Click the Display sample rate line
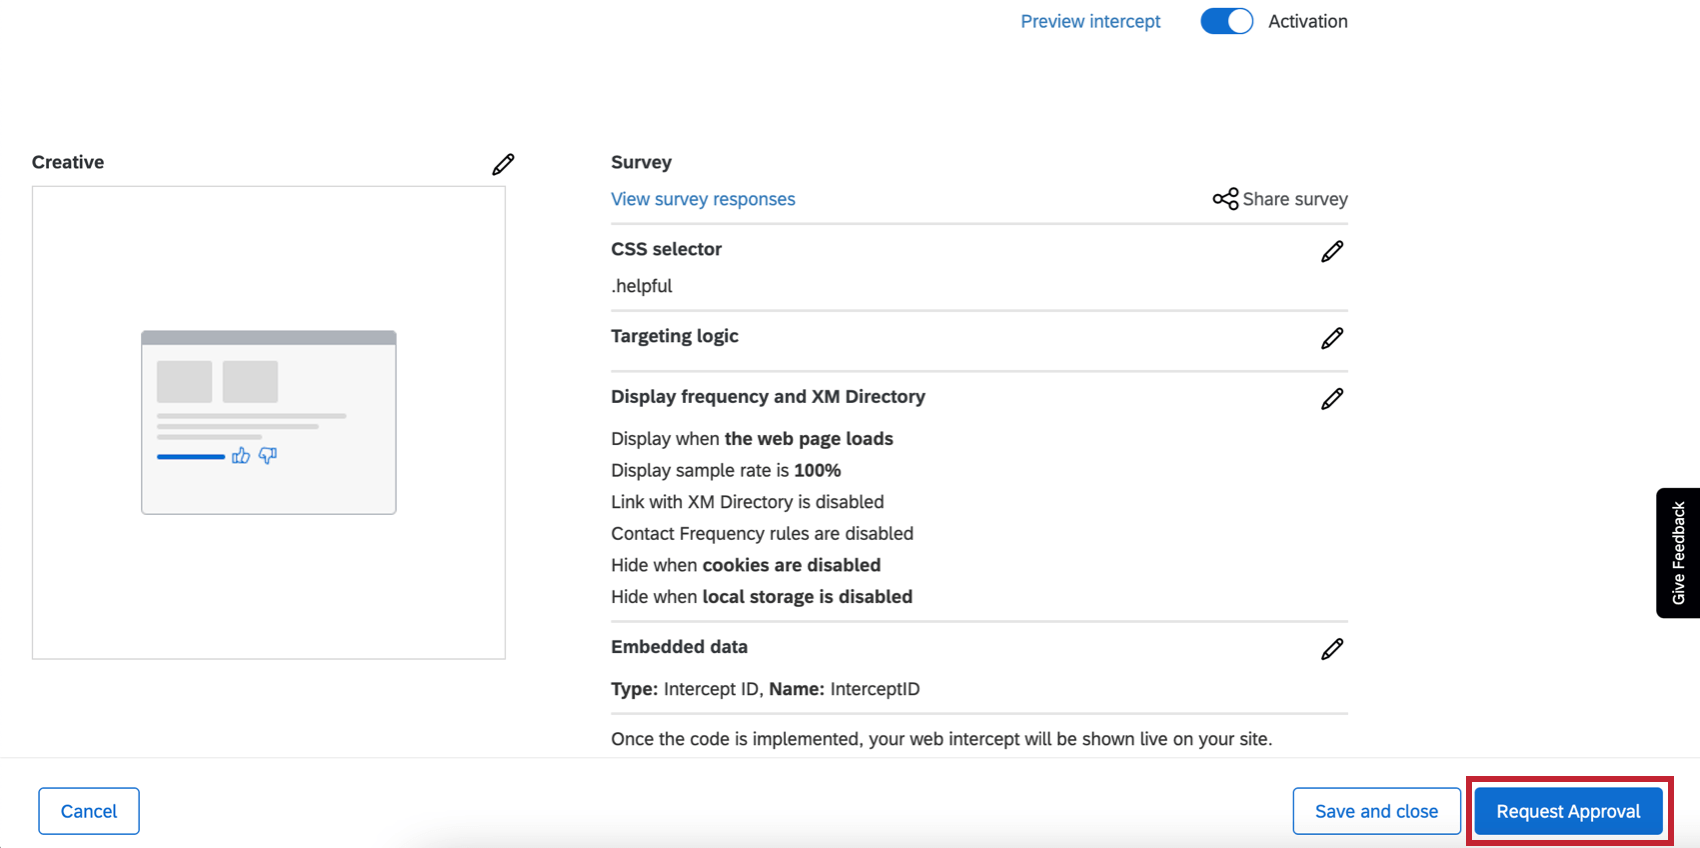1700x848 pixels. pos(726,470)
